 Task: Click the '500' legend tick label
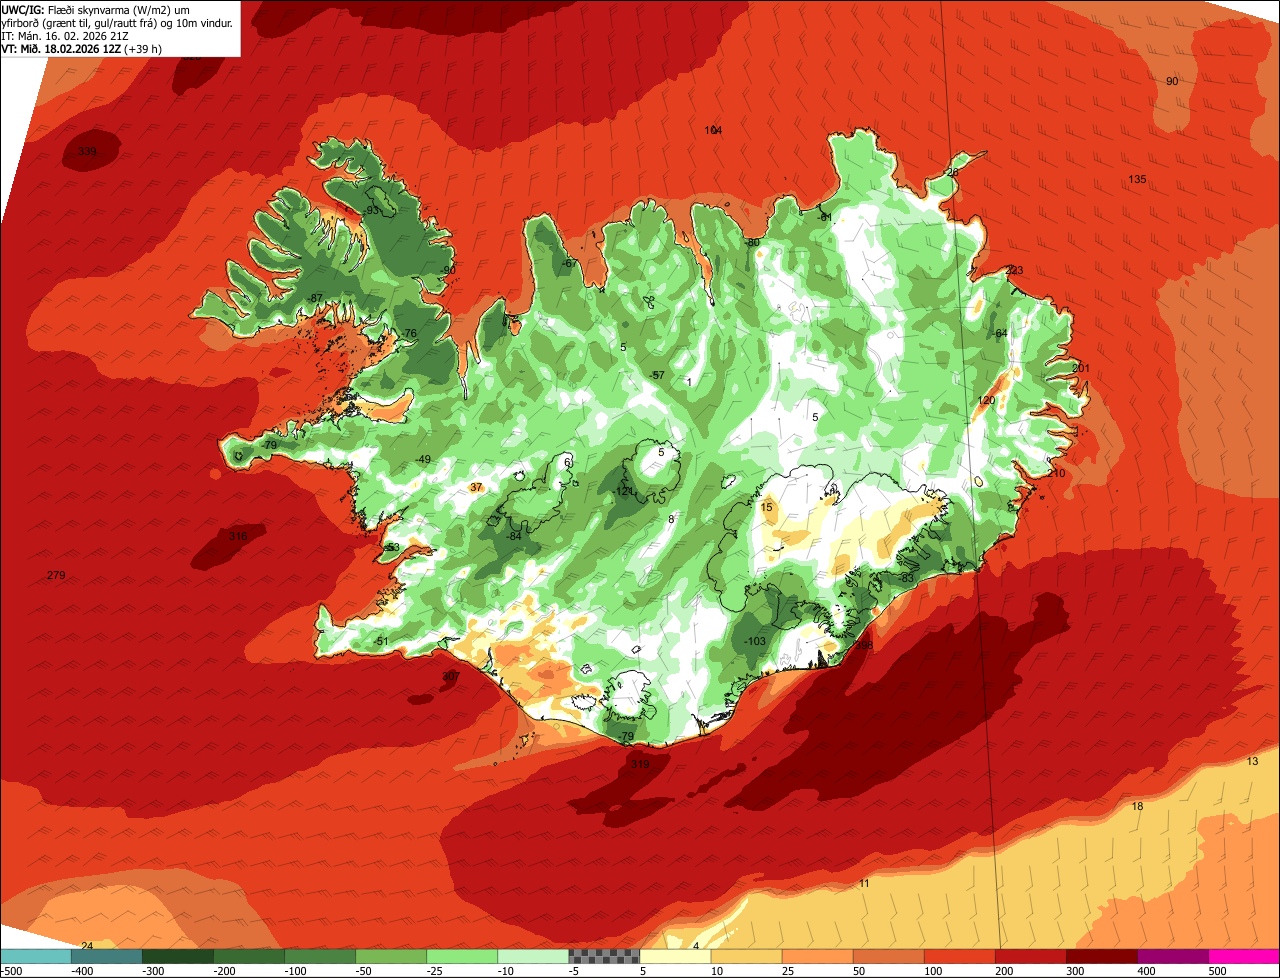click(1217, 971)
